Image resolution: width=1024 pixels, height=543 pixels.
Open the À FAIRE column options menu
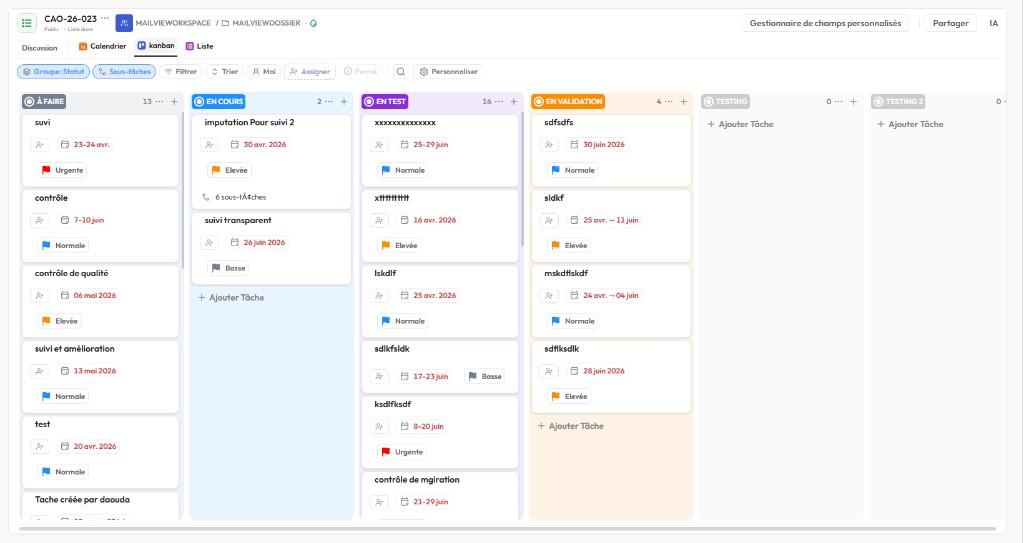(x=159, y=101)
